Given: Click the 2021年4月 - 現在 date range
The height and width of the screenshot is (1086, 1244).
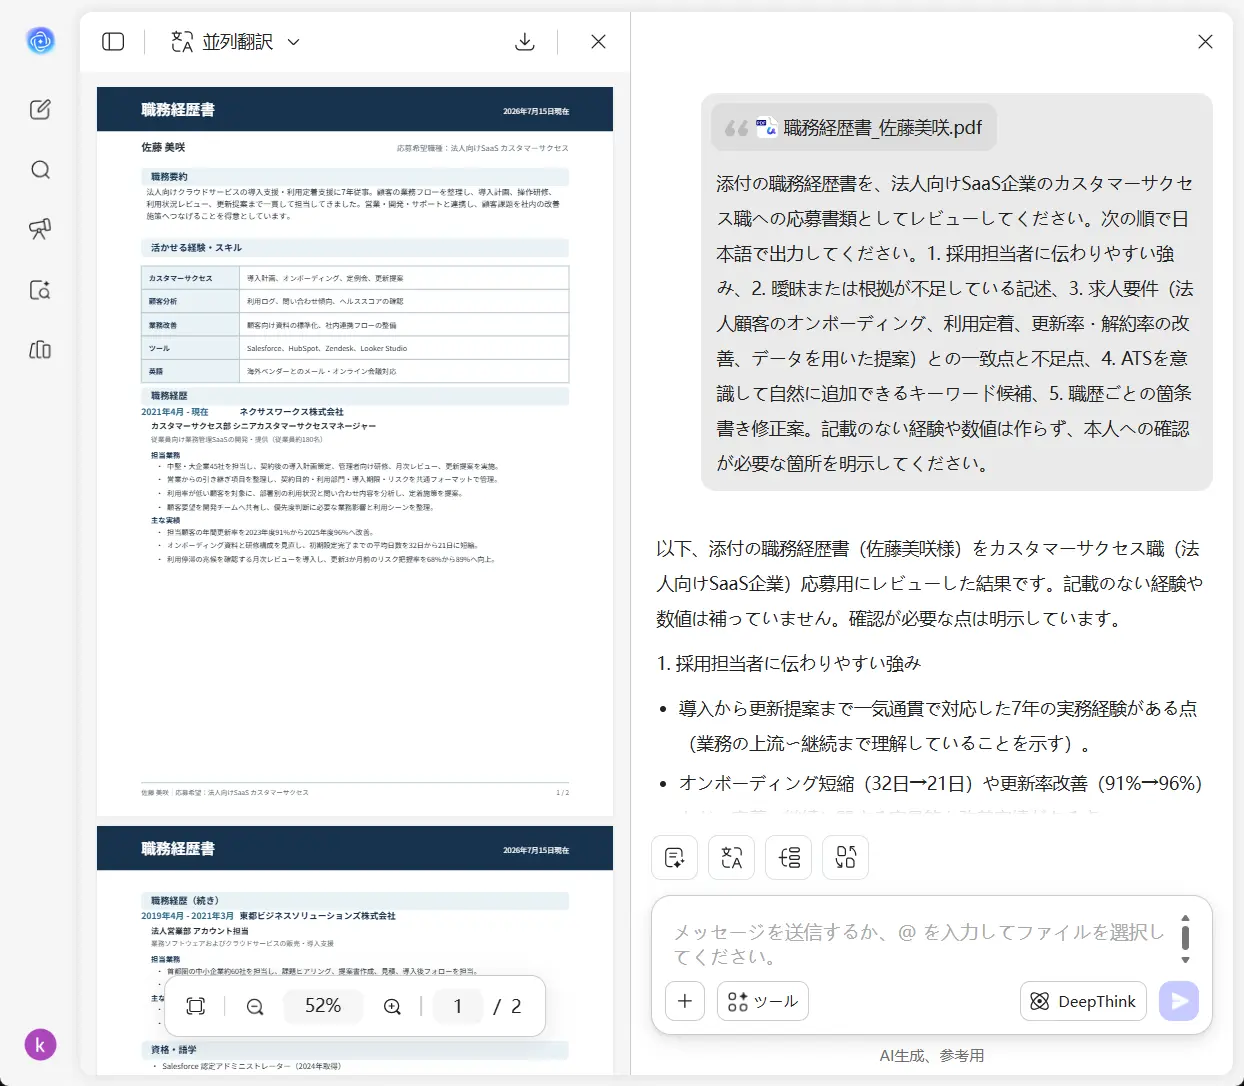Looking at the screenshot, I should point(175,412).
